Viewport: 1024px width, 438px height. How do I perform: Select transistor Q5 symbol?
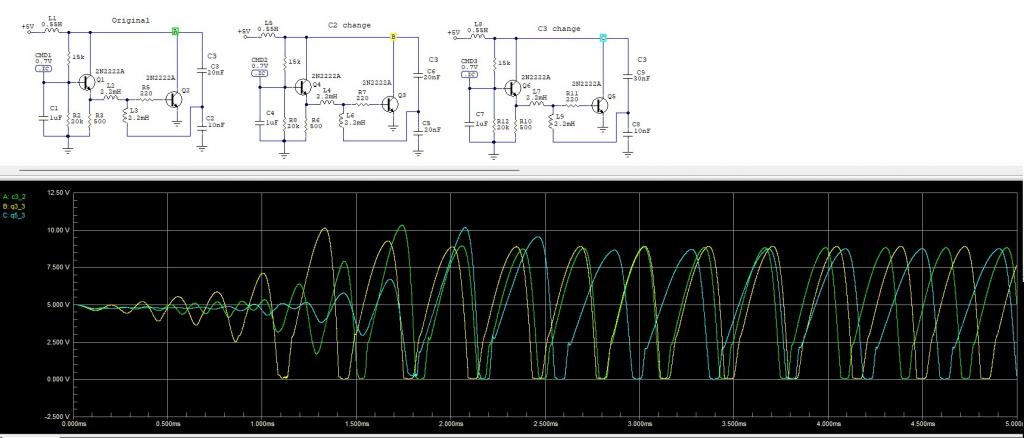(x=600, y=105)
